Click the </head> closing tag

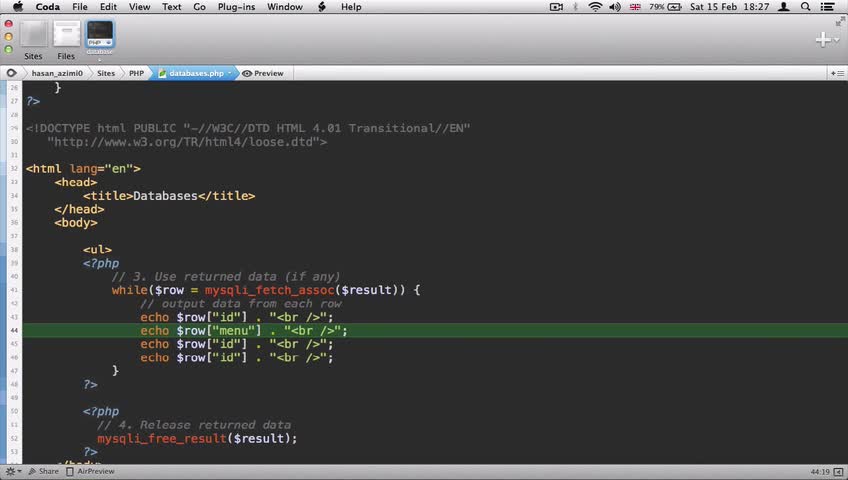(x=79, y=209)
